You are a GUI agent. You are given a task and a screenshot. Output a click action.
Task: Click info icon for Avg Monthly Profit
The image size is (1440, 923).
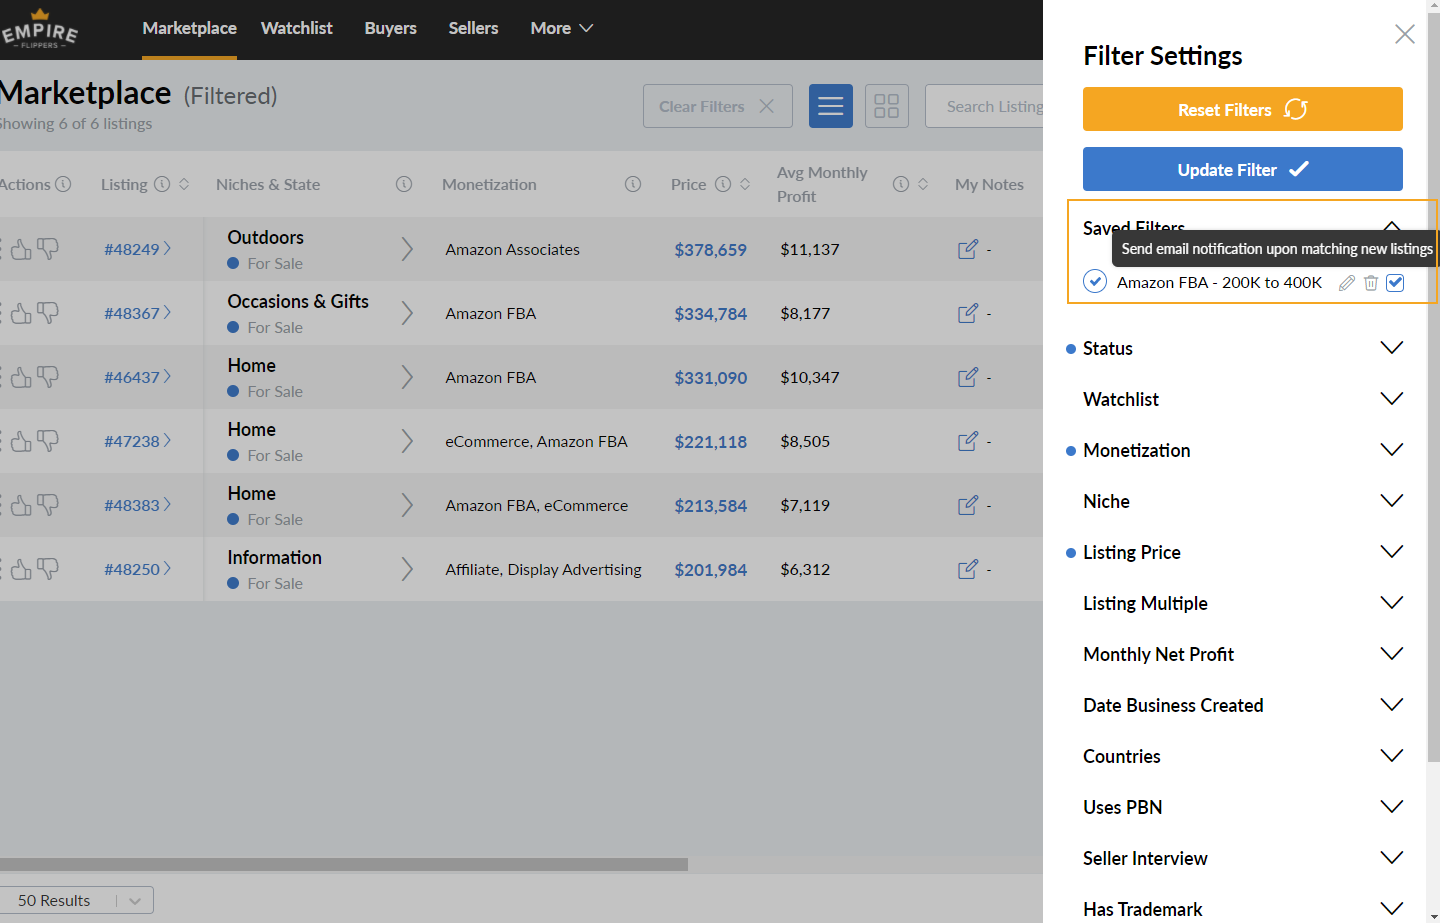click(901, 184)
